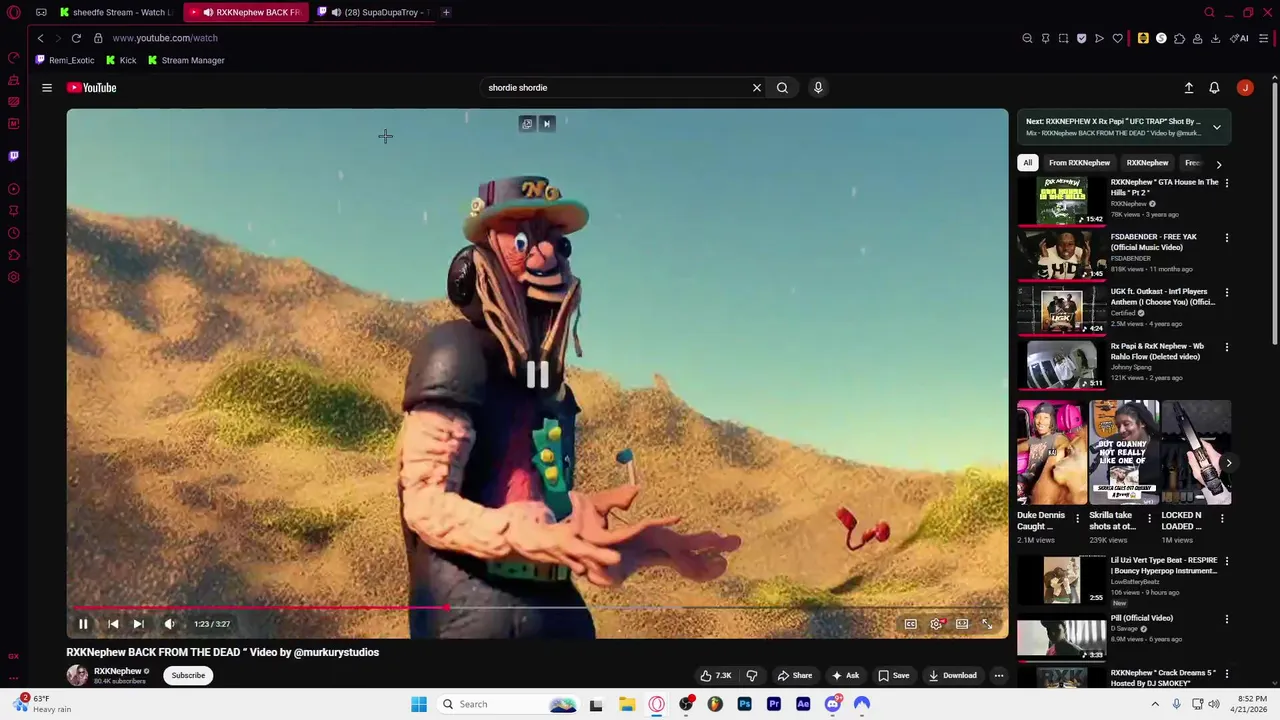Open the Easy Setup sliders icon
Image resolution: width=1280 pixels, height=720 pixels.
click(x=1264, y=38)
